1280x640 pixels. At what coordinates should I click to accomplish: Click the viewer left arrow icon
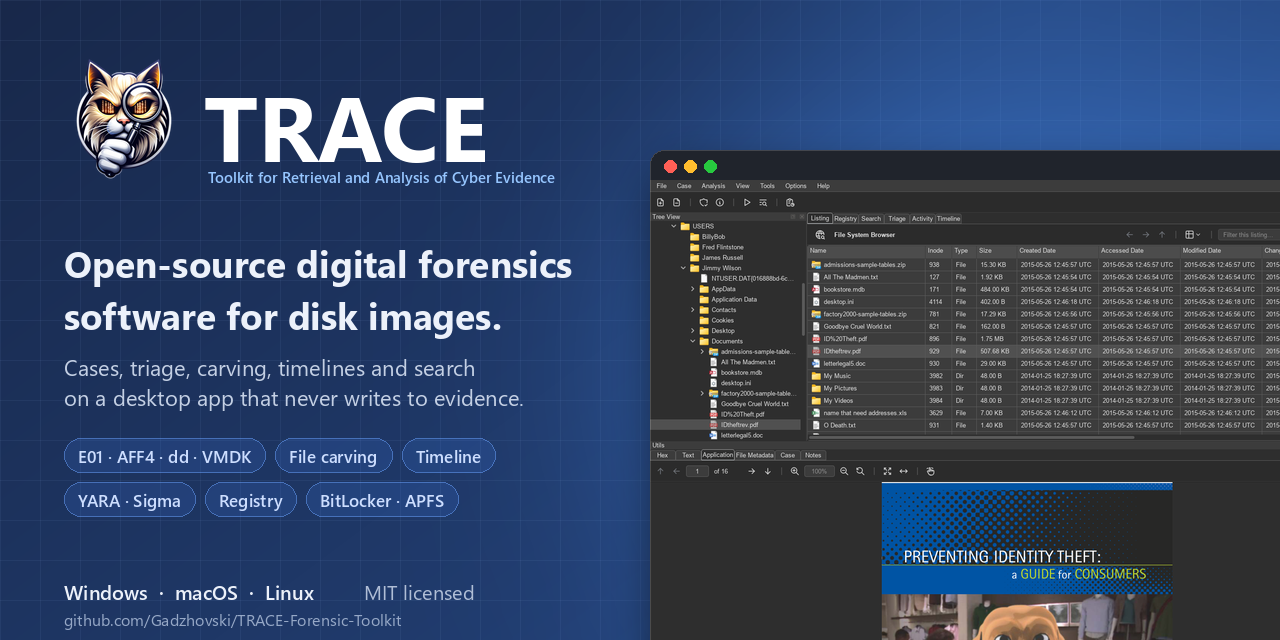pos(676,471)
